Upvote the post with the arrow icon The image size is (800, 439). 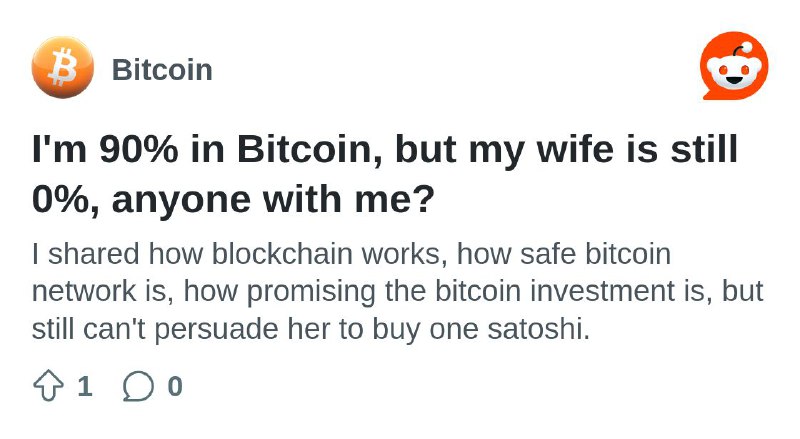pos(48,386)
